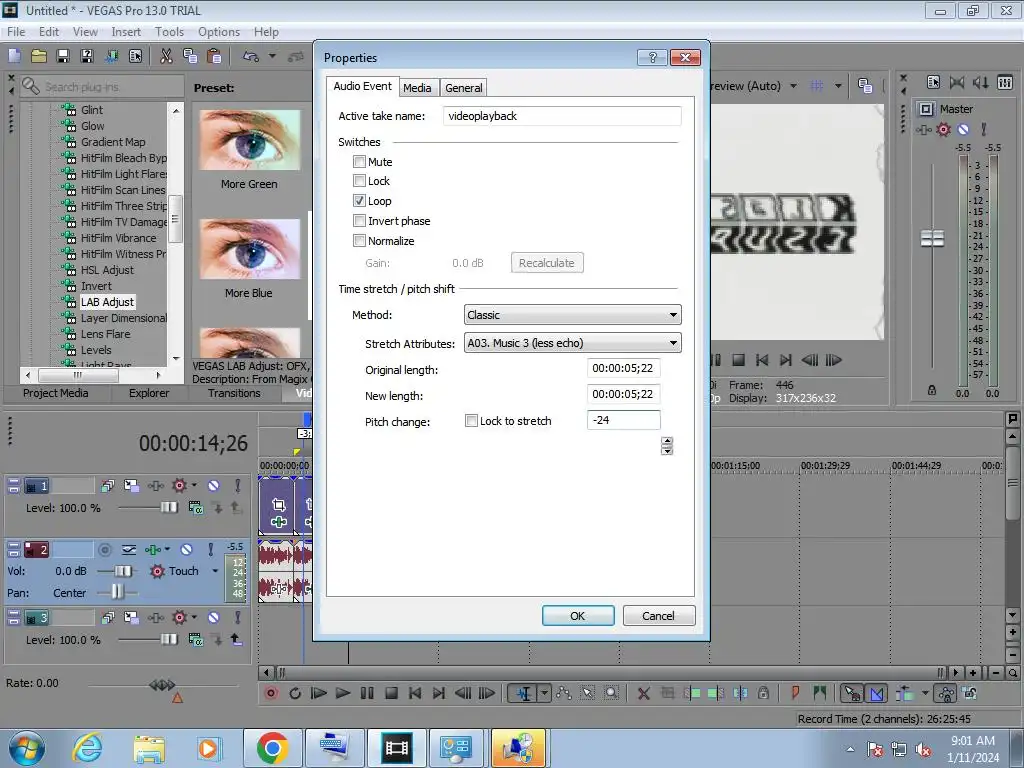
Task: Enable the Mute checkbox
Action: pyautogui.click(x=359, y=161)
